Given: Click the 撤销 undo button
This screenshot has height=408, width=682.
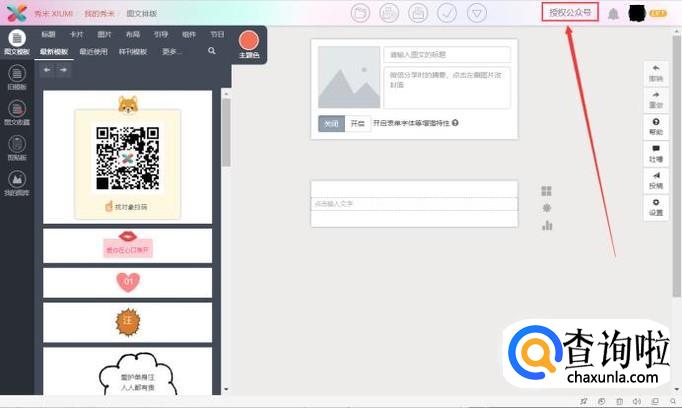Looking at the screenshot, I should pyautogui.click(x=656, y=73).
